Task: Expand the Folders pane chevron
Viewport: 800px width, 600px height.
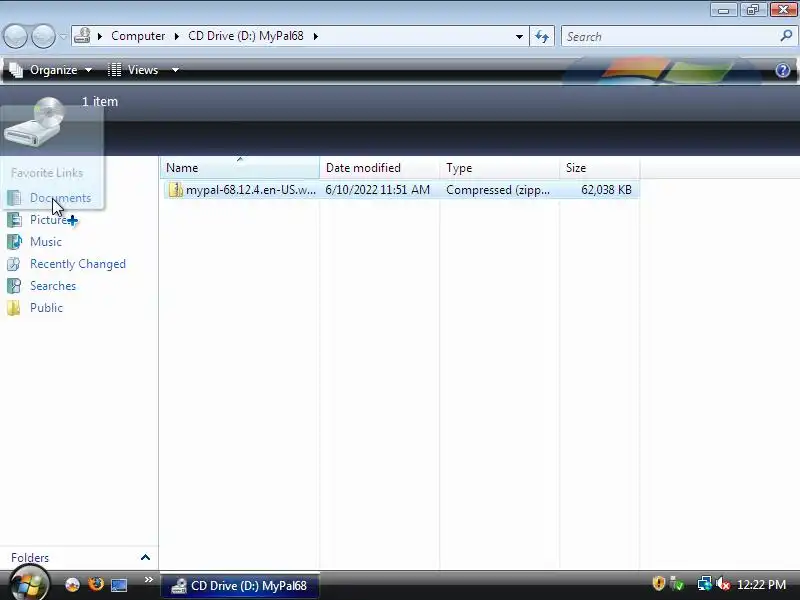Action: point(145,558)
